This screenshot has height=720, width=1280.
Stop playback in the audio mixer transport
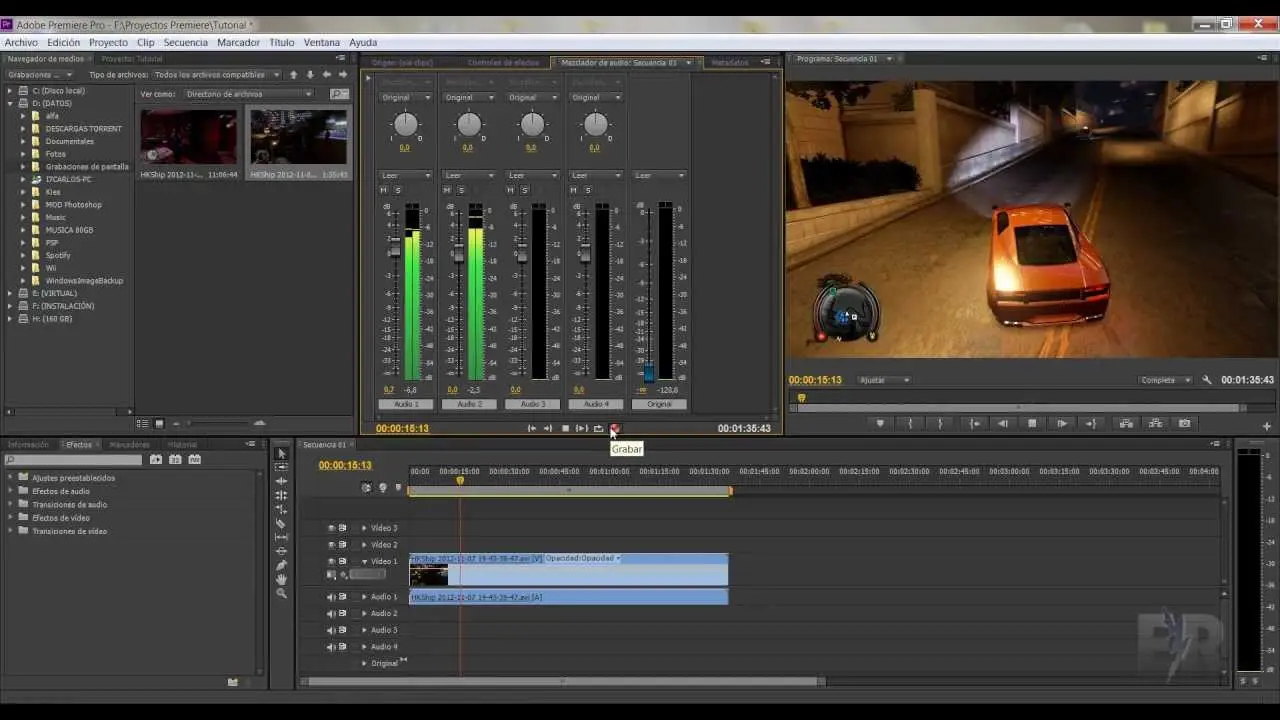point(565,428)
